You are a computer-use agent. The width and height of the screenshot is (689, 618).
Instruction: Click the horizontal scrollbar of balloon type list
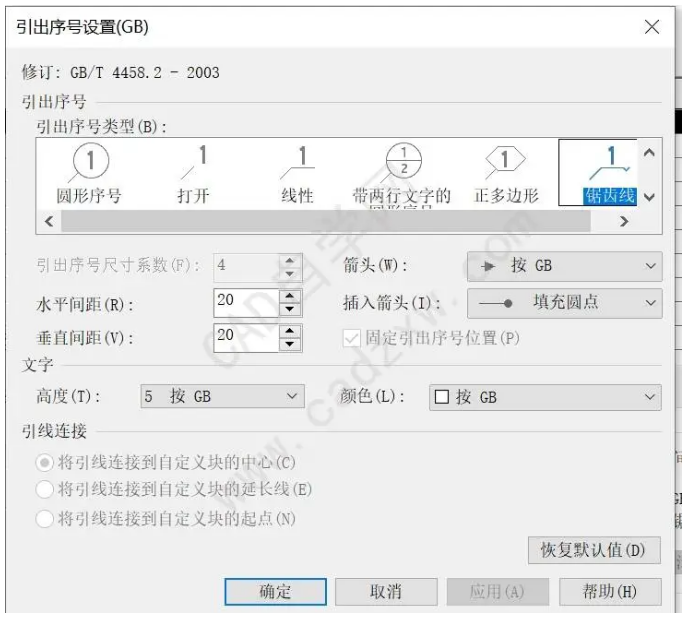[326, 221]
